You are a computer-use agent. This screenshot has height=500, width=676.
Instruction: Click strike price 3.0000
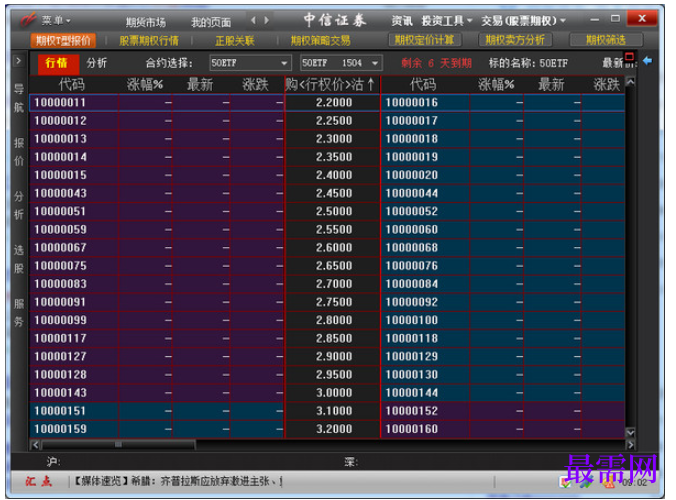tap(334, 393)
